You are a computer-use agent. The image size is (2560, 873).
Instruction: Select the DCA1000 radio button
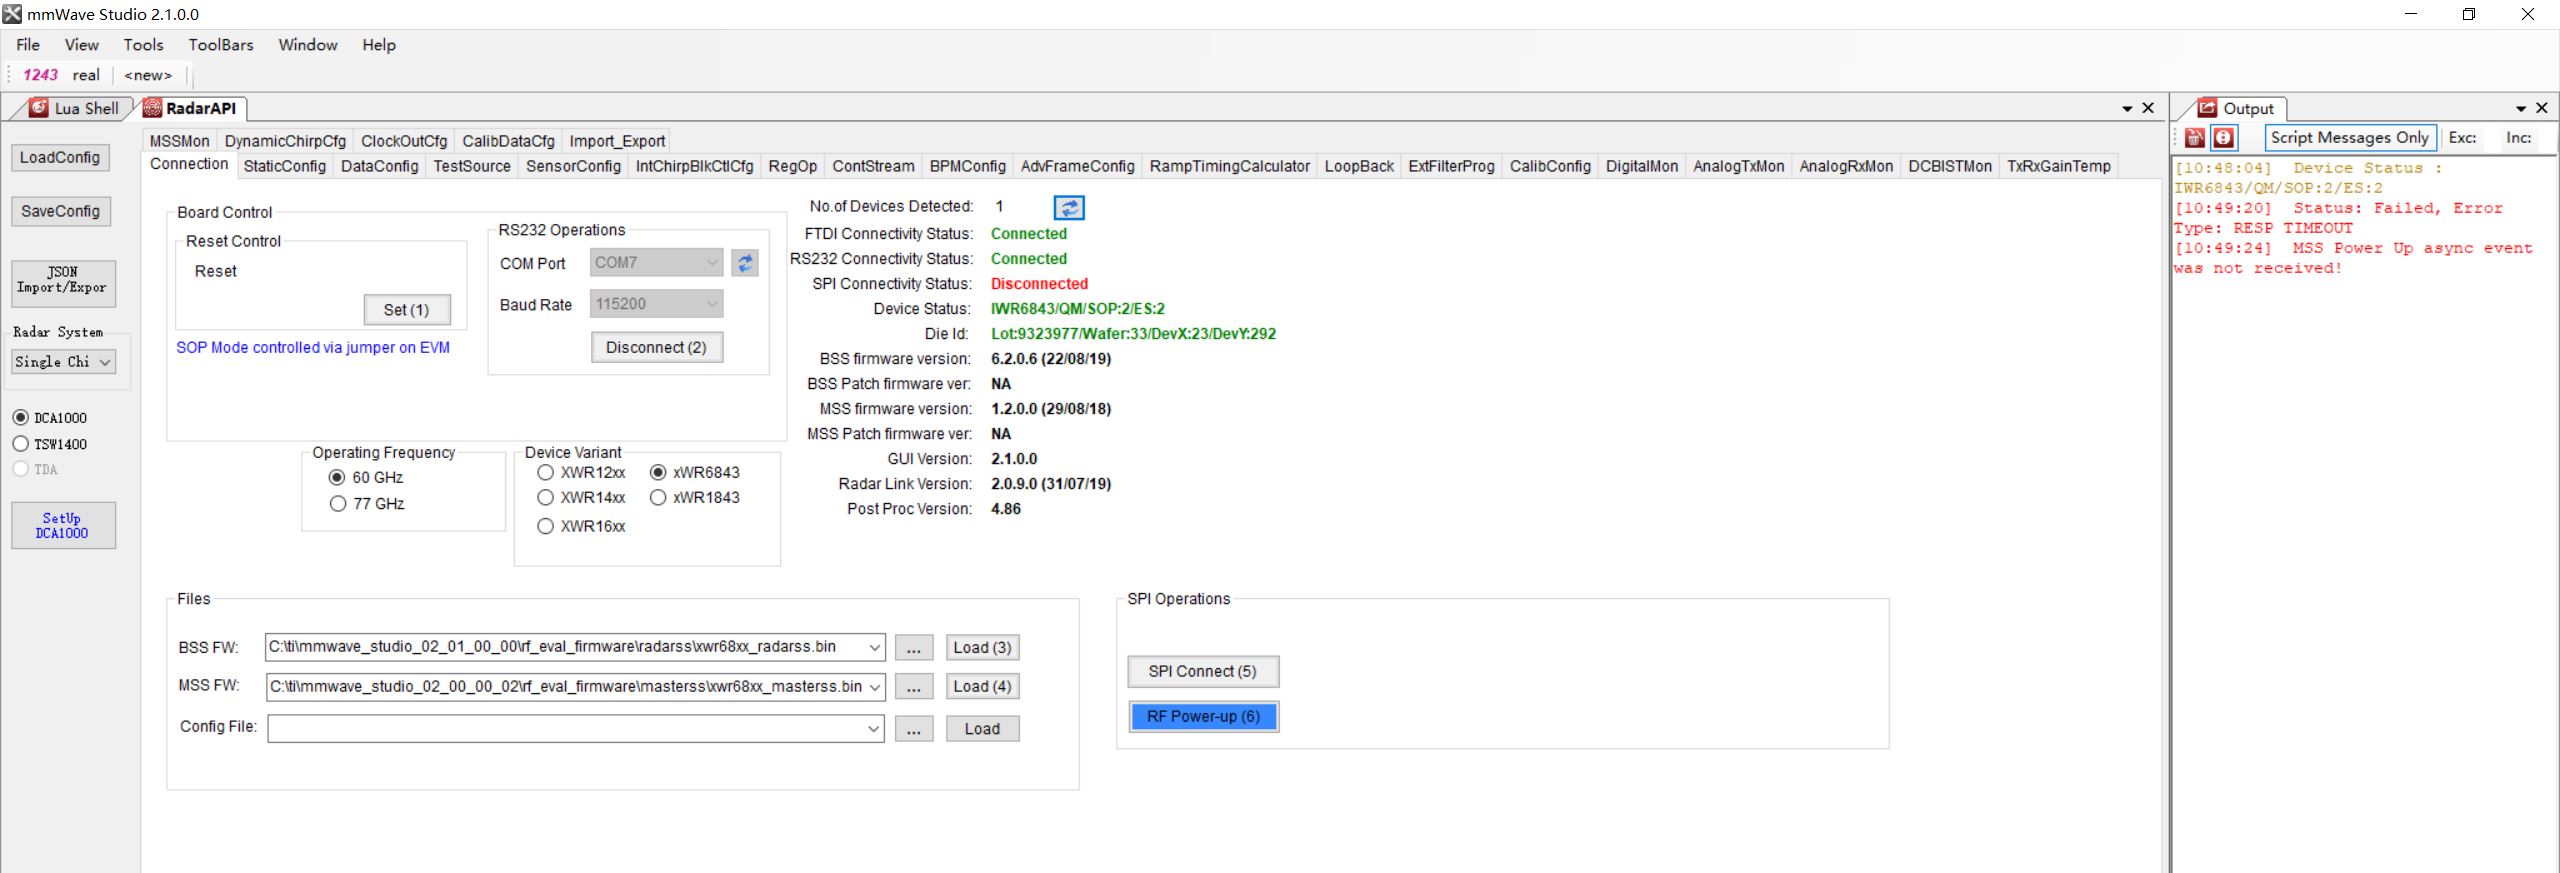tap(20, 418)
